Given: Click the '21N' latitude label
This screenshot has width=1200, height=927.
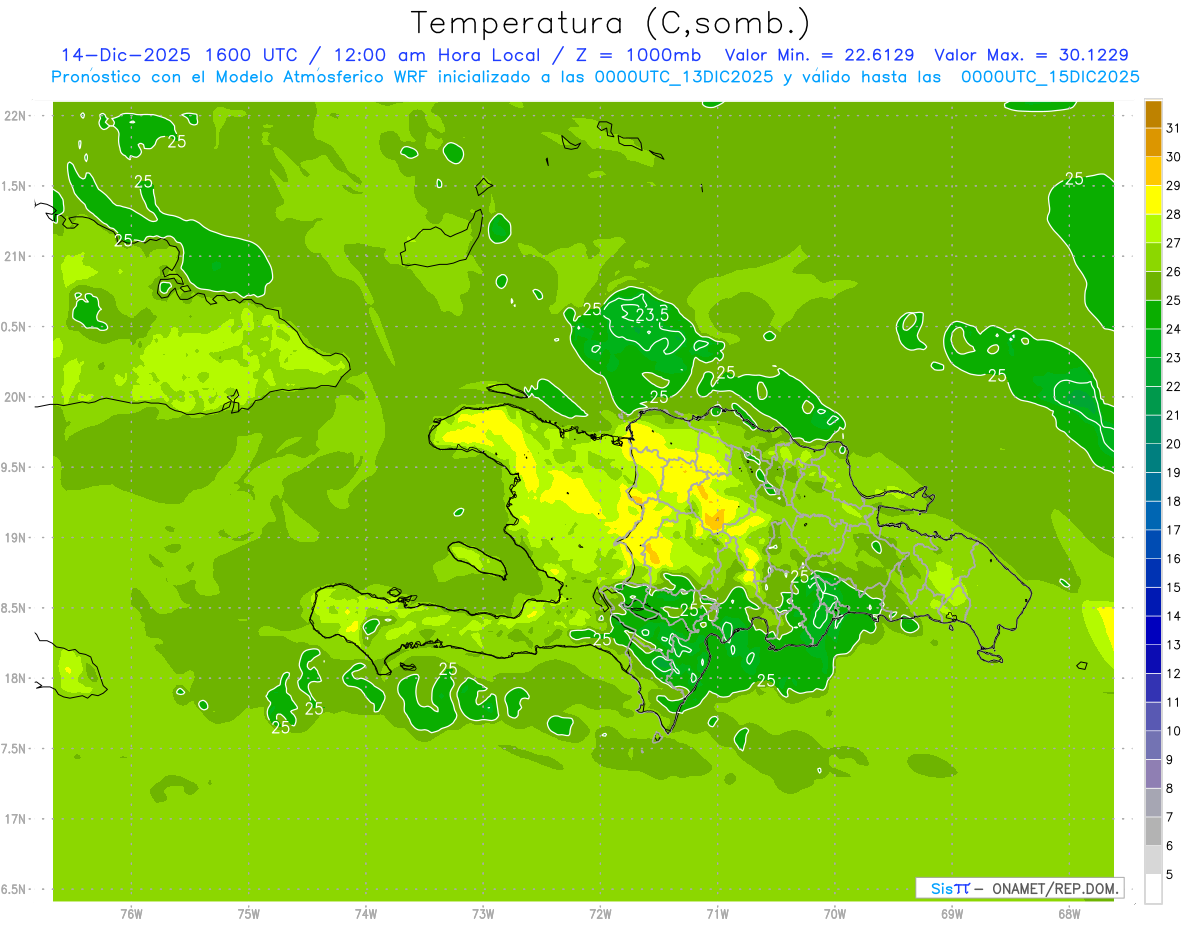Looking at the screenshot, I should point(15,256).
